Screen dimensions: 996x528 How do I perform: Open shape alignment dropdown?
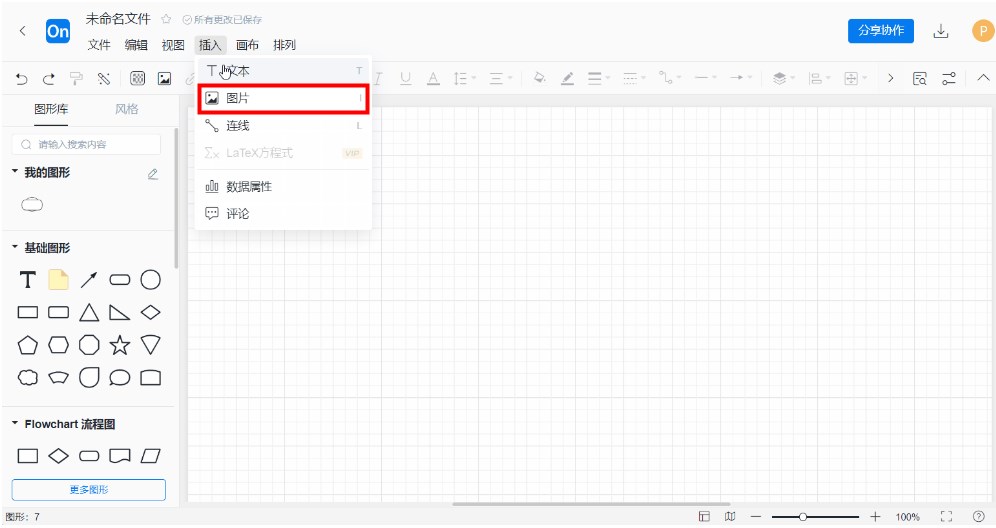[x=819, y=78]
